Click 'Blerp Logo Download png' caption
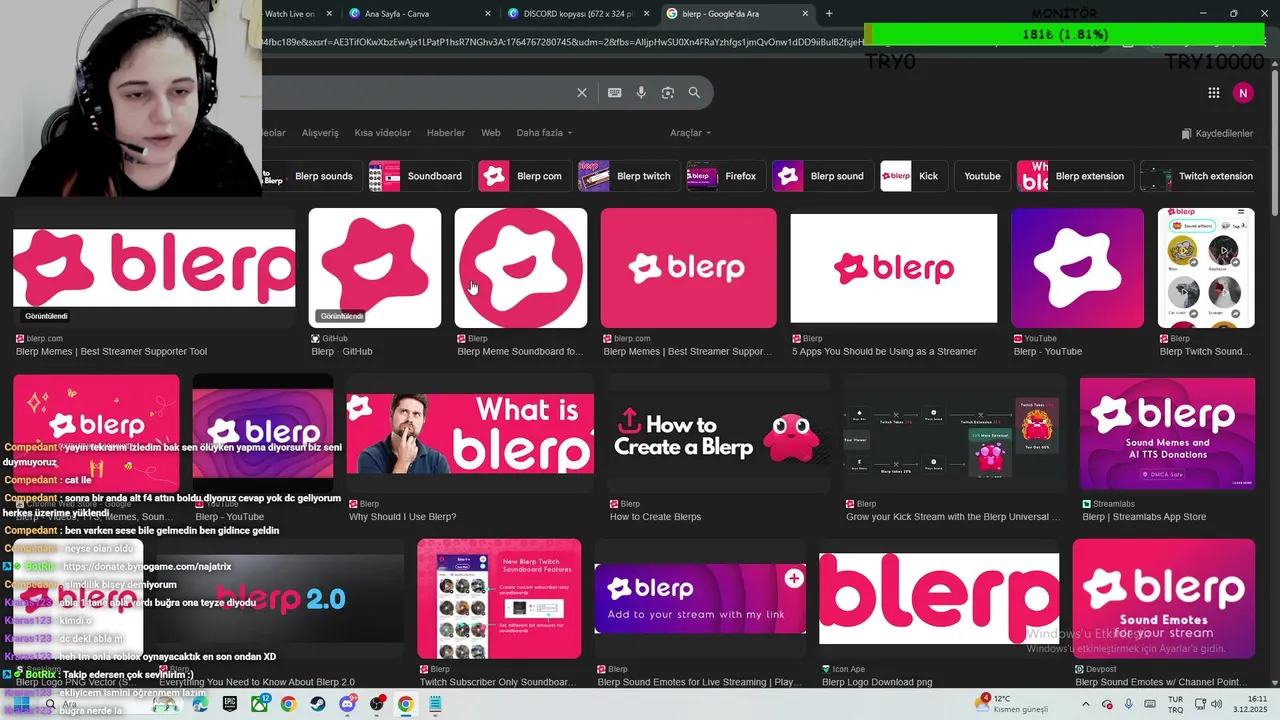1280x720 pixels. tap(877, 682)
